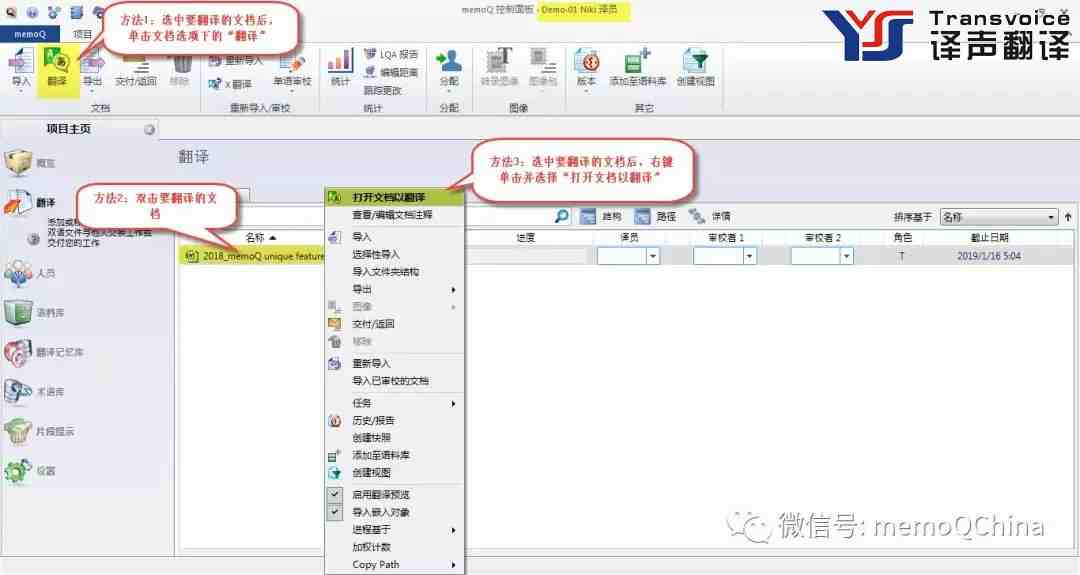Switch to 路径 (Path) view button

pos(655,216)
